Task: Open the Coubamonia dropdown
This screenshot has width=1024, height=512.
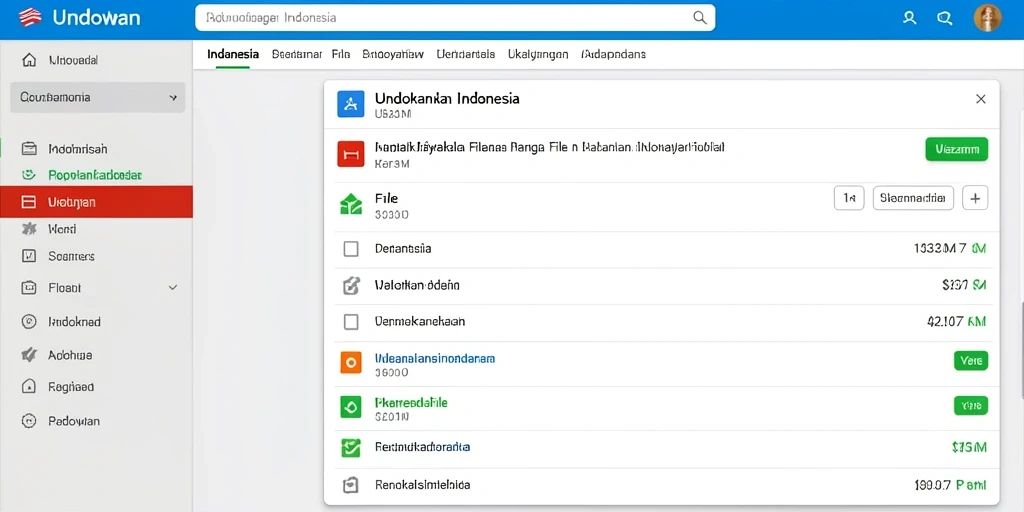Action: coord(98,97)
